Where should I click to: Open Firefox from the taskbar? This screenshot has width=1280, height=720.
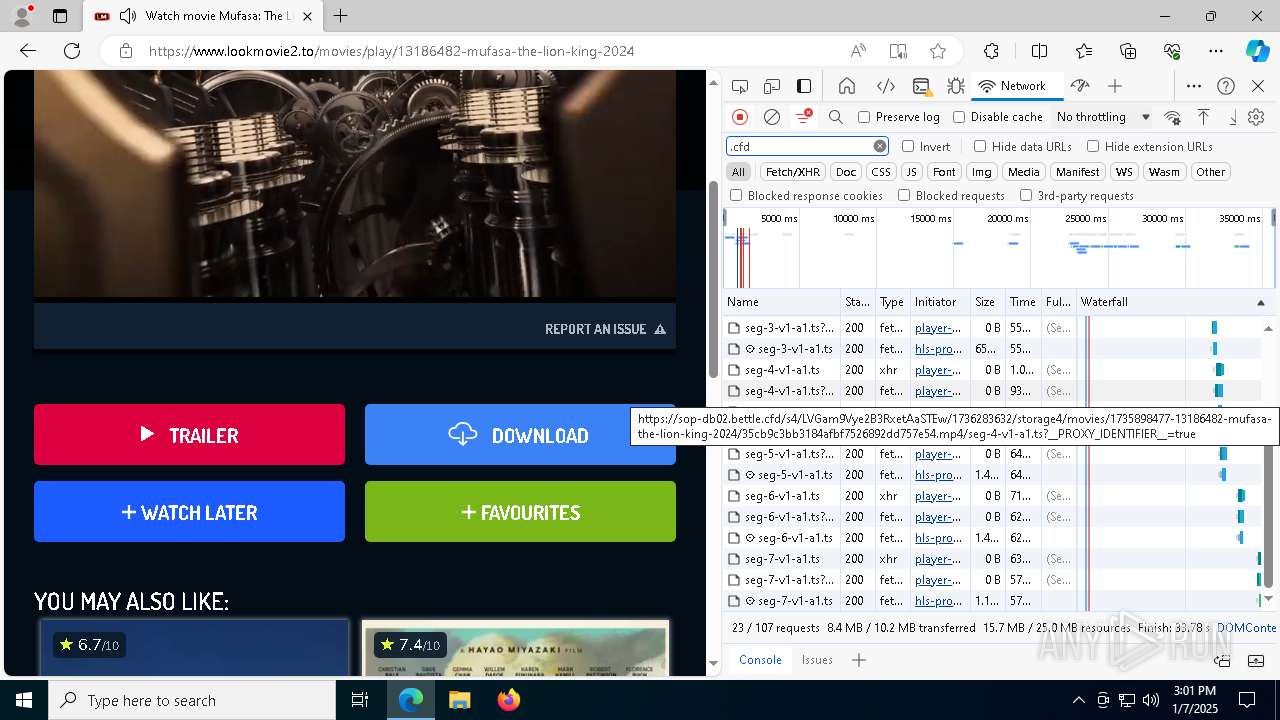509,700
